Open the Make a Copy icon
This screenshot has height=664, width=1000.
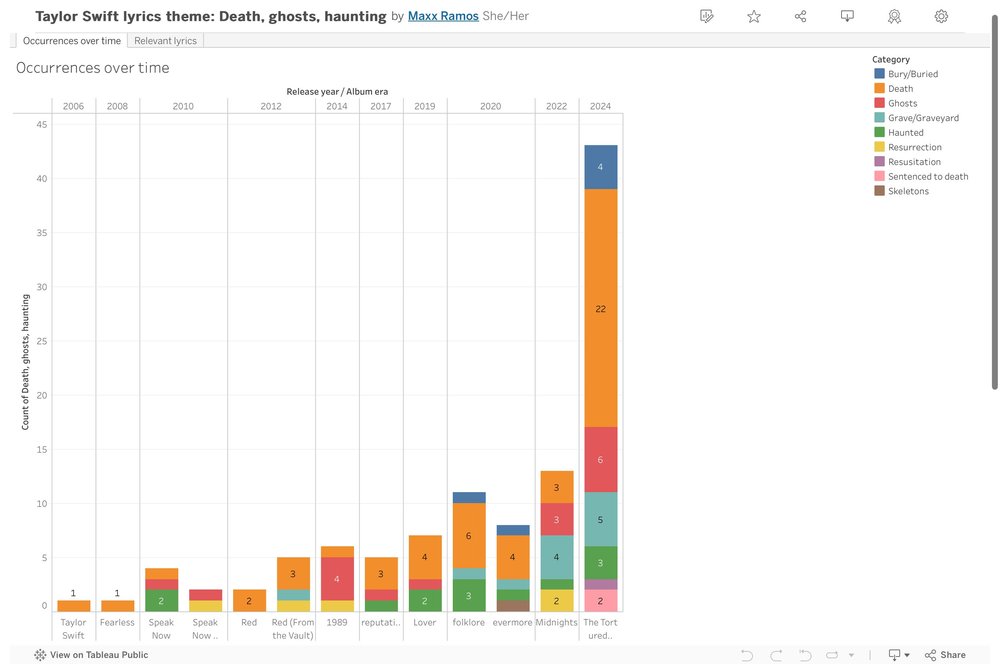coord(706,16)
